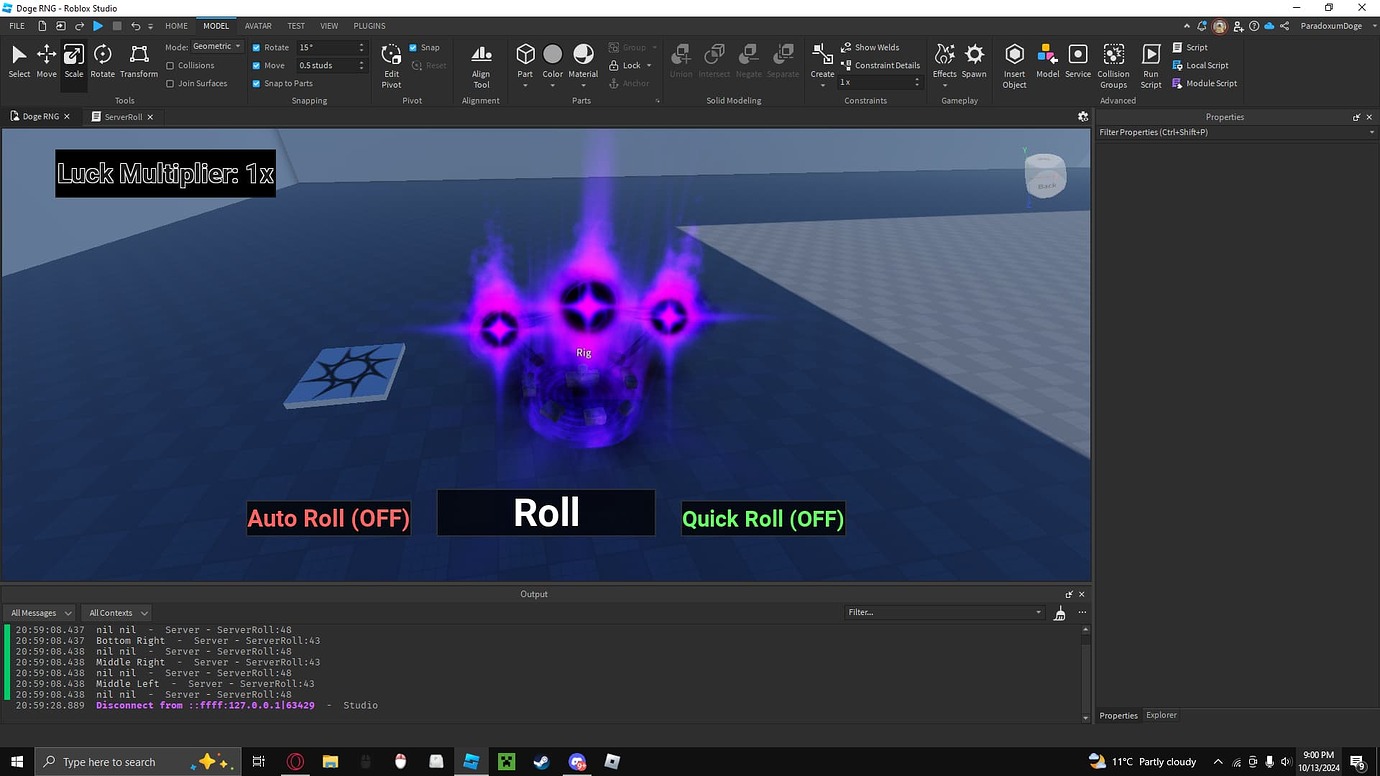Toggle Auto Roll on
The image size is (1380, 776).
328,518
